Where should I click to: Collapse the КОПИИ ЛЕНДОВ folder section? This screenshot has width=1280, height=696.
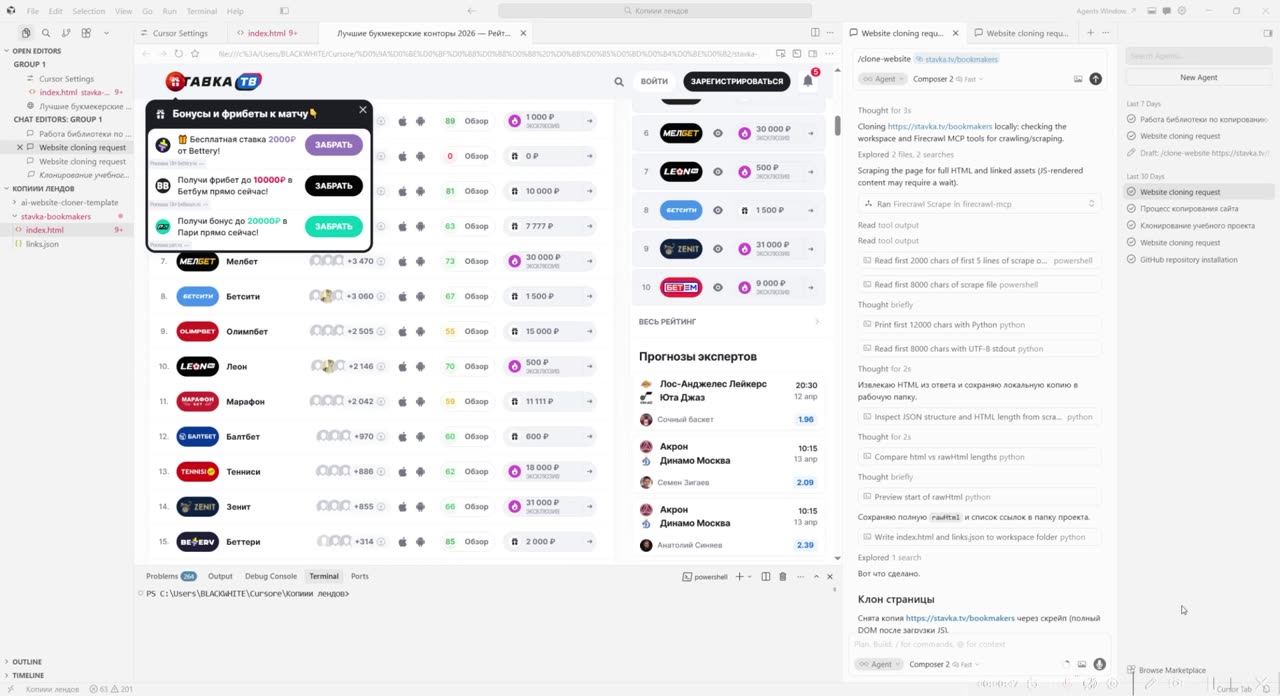[43, 188]
